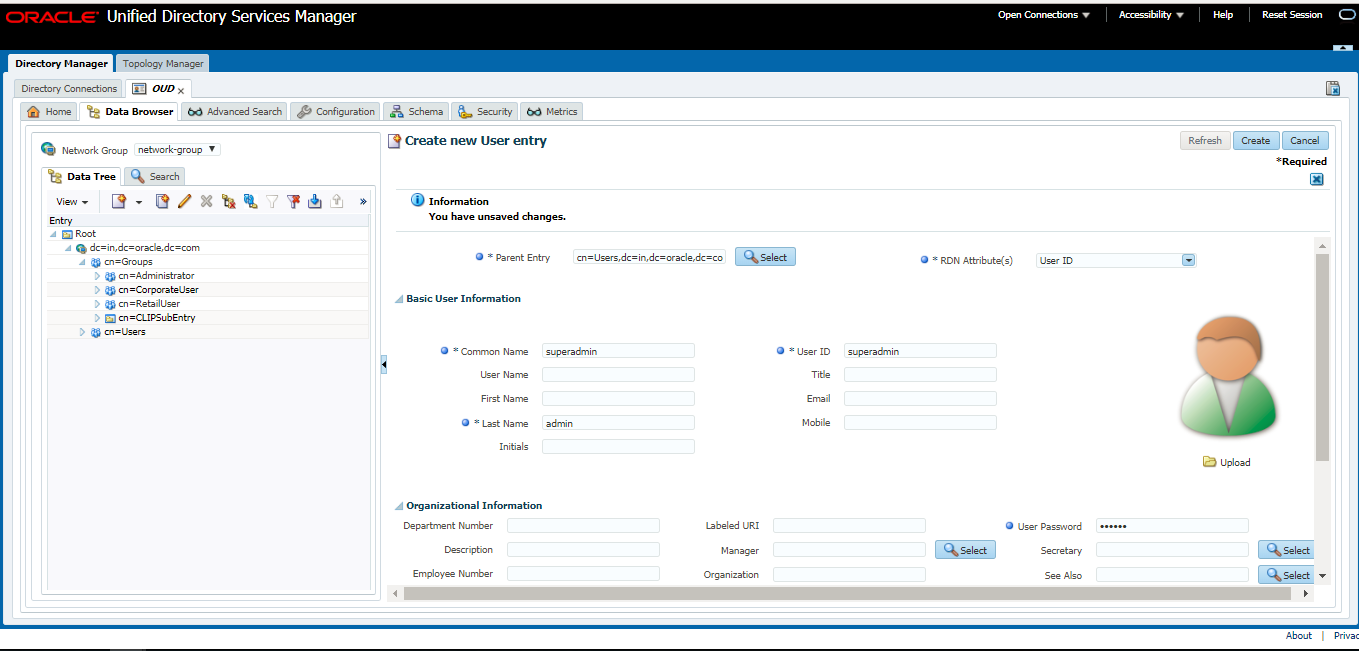
Task: Switch to the Data Tree tab
Action: [83, 176]
